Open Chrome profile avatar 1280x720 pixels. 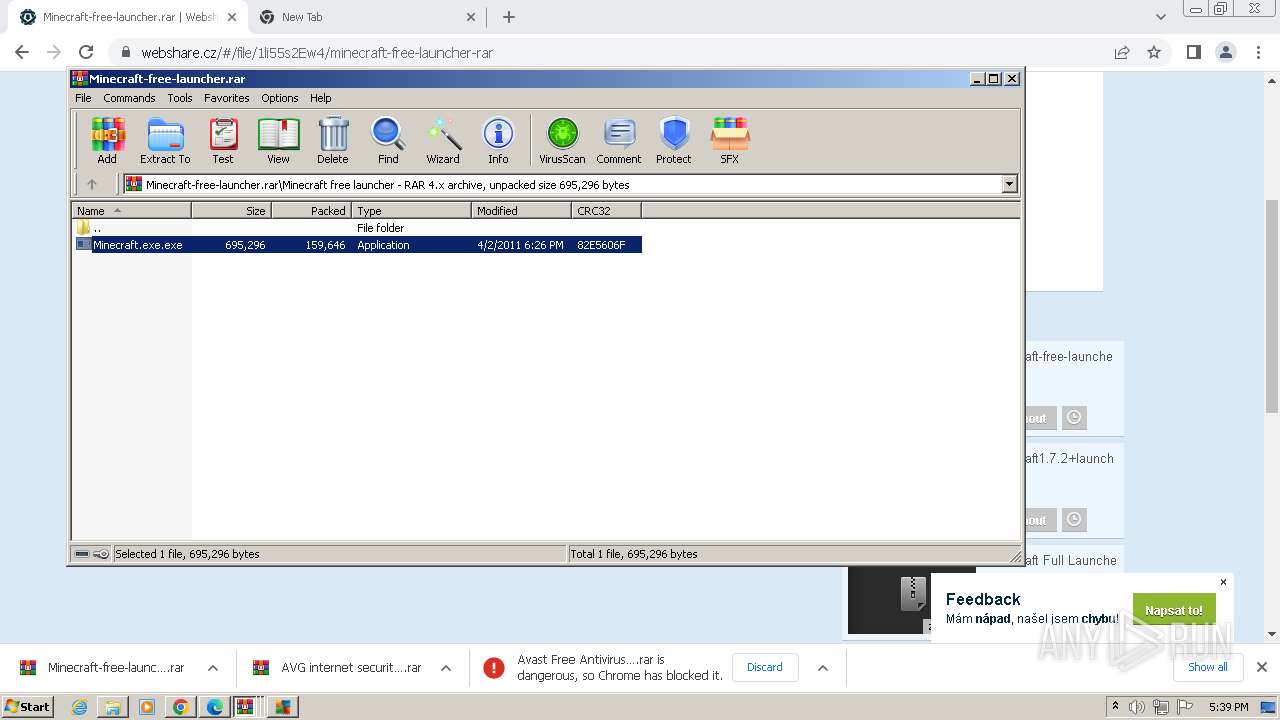(1225, 52)
